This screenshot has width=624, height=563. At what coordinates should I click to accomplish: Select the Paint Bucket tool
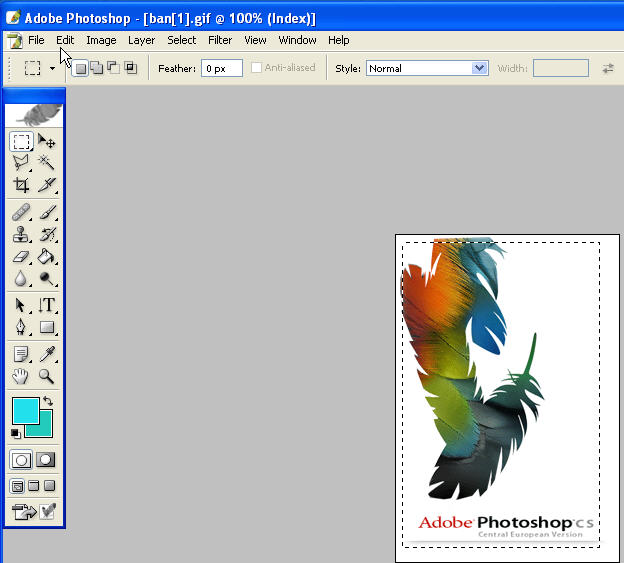pyautogui.click(x=46, y=257)
